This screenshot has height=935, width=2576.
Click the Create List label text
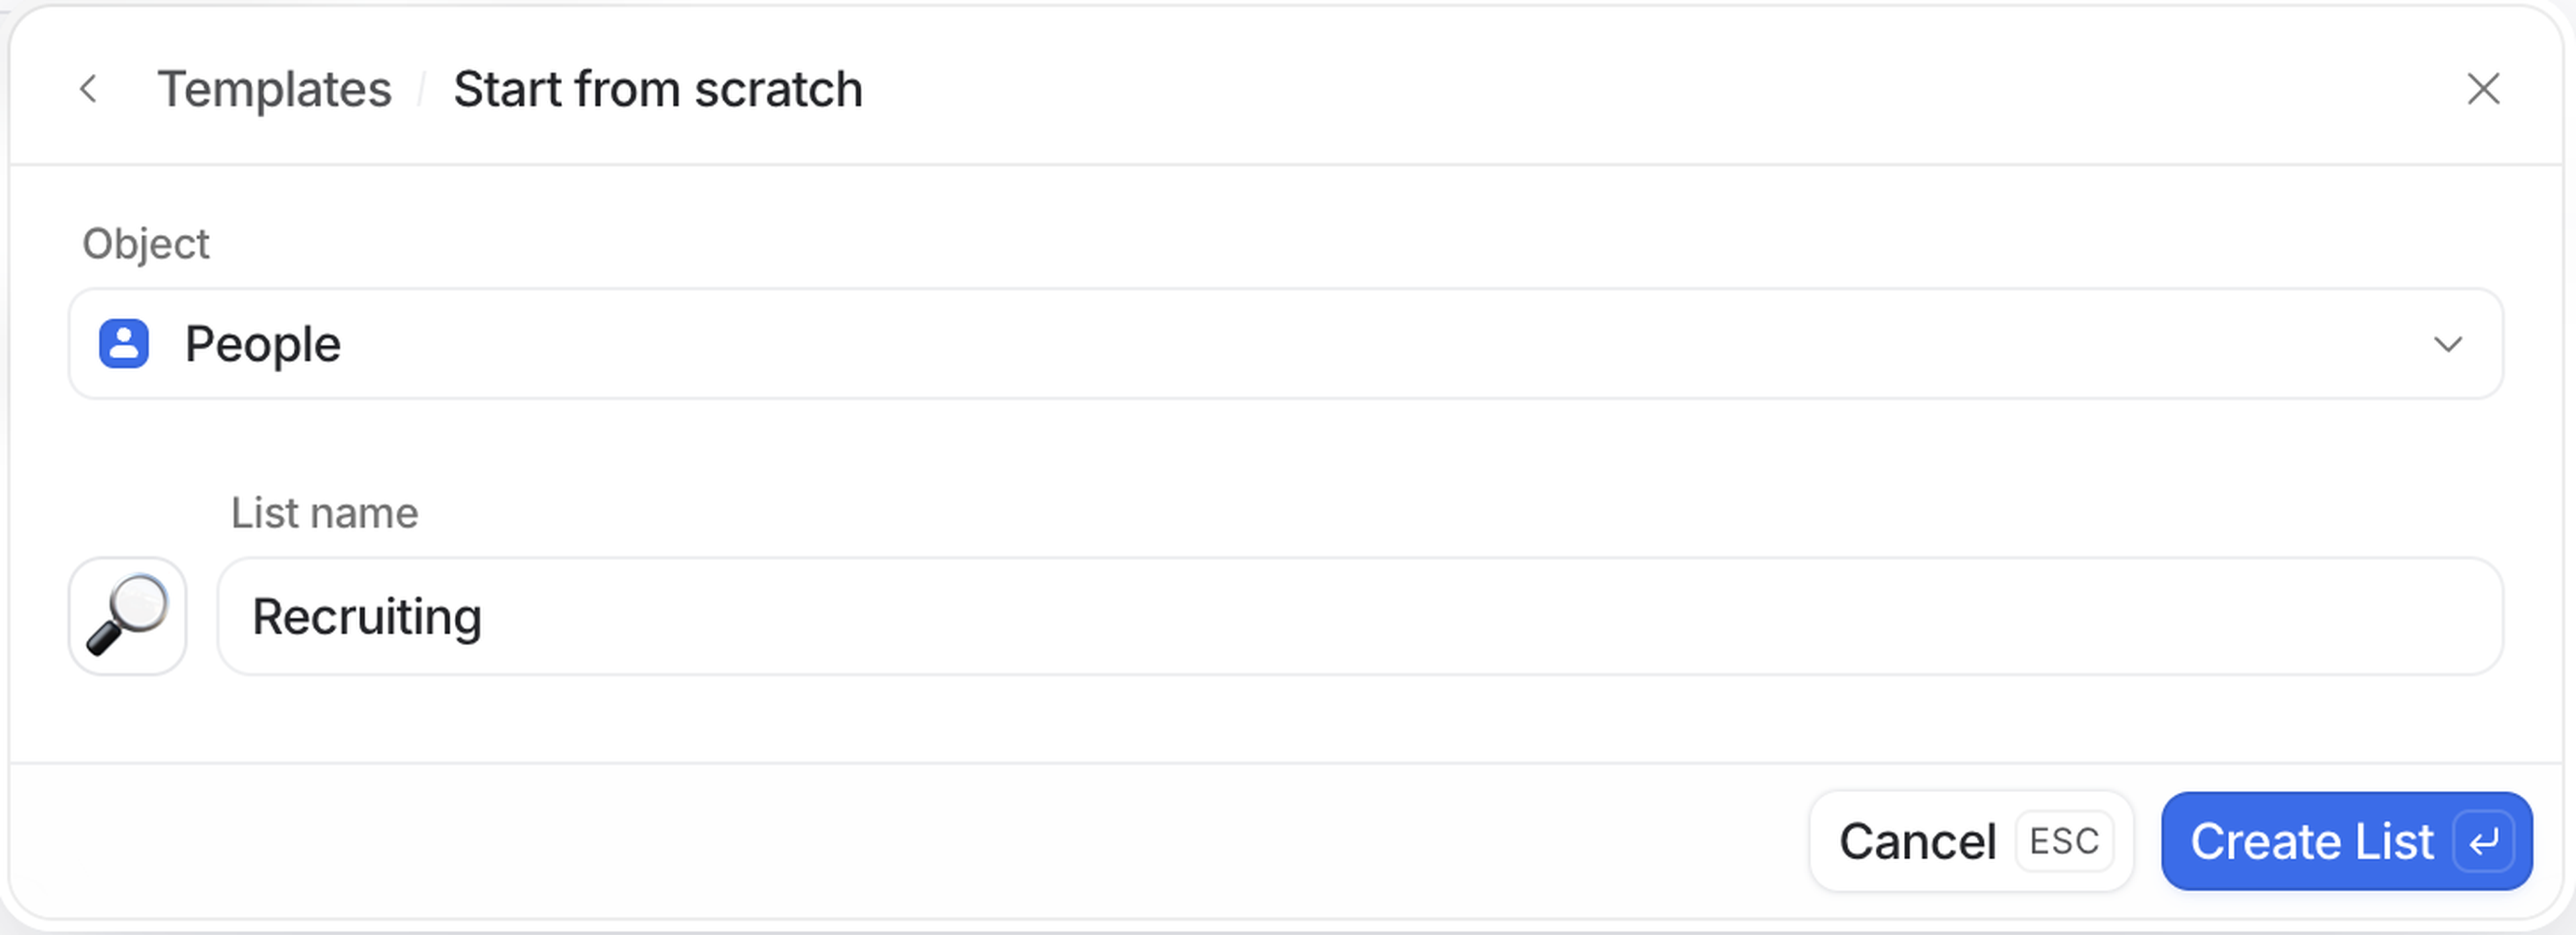pyautogui.click(x=2311, y=842)
